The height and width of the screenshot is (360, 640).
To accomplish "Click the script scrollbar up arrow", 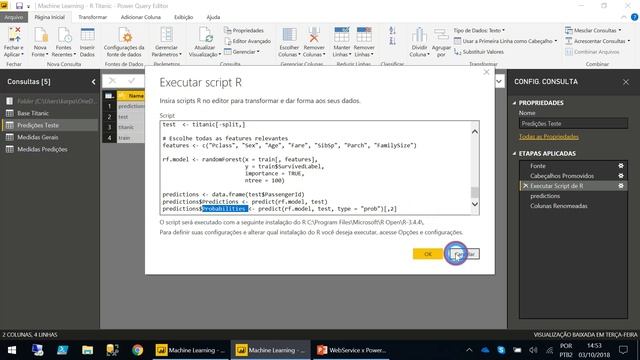I will 475,131.
